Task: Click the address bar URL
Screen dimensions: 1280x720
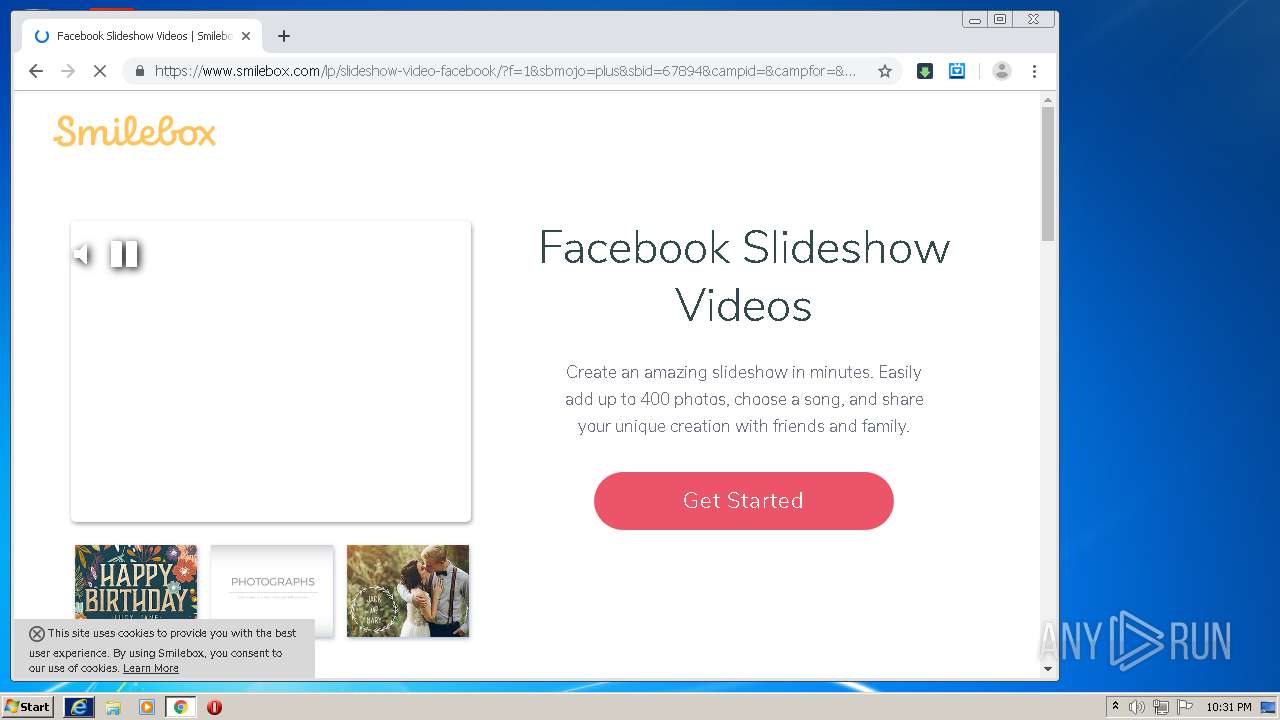Action: tap(505, 71)
